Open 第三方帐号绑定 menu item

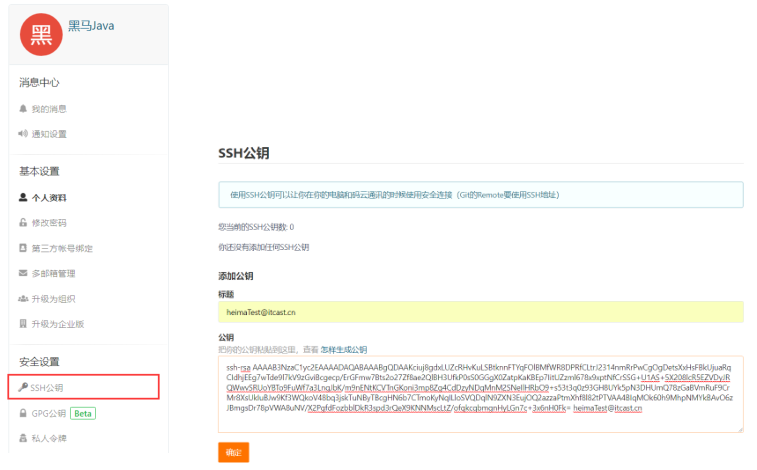(x=62, y=249)
